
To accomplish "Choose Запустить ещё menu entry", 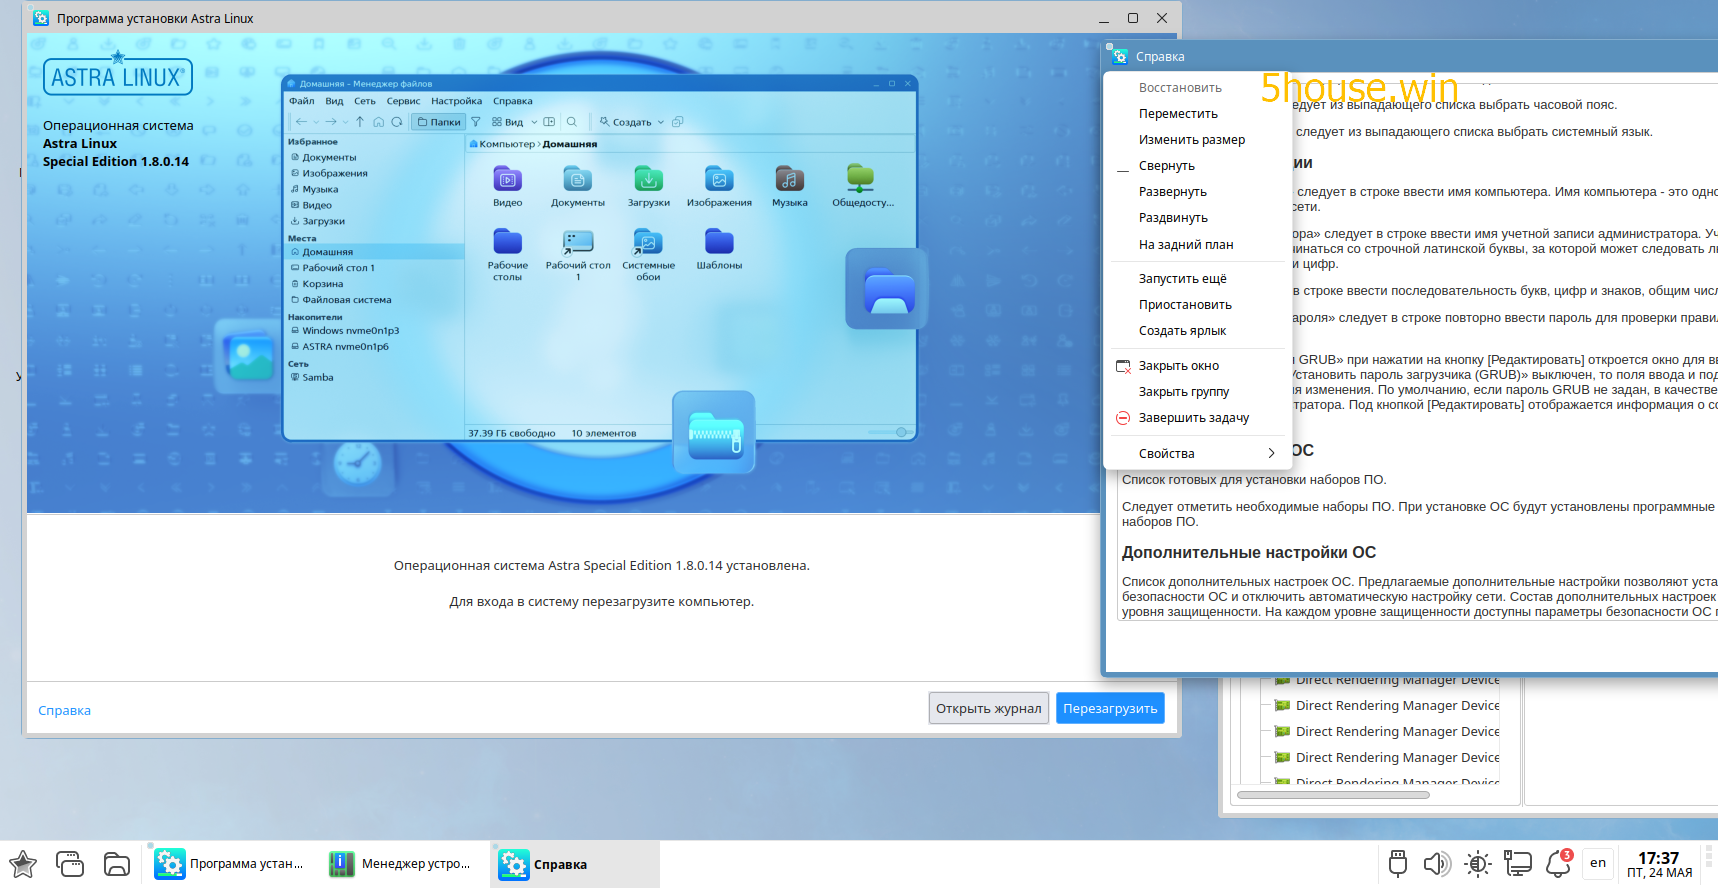I will tap(1183, 279).
